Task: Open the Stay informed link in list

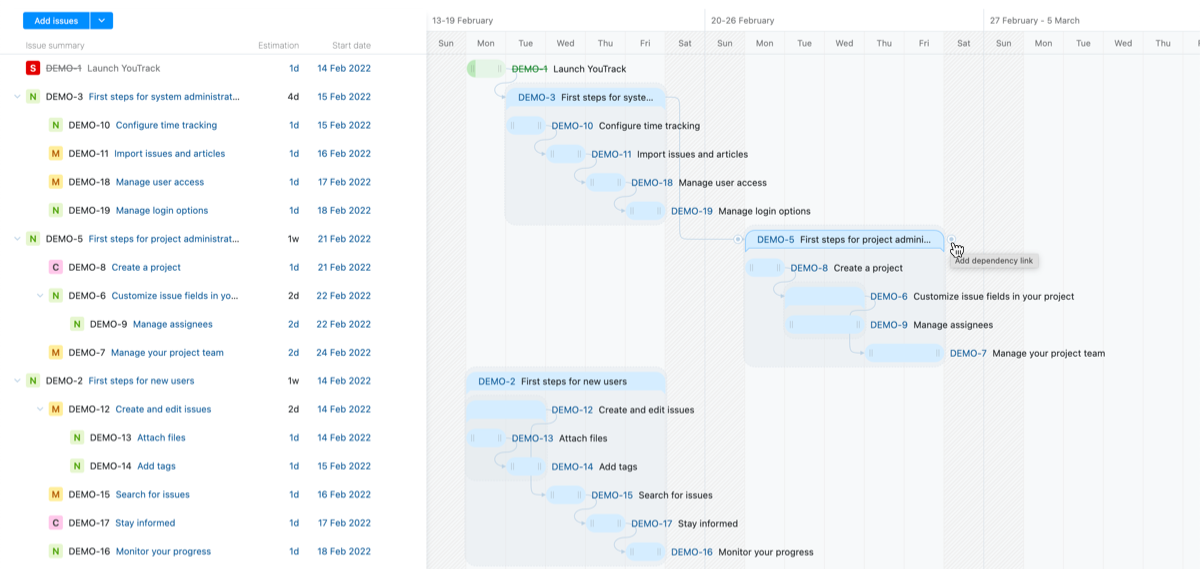Action: click(x=145, y=523)
